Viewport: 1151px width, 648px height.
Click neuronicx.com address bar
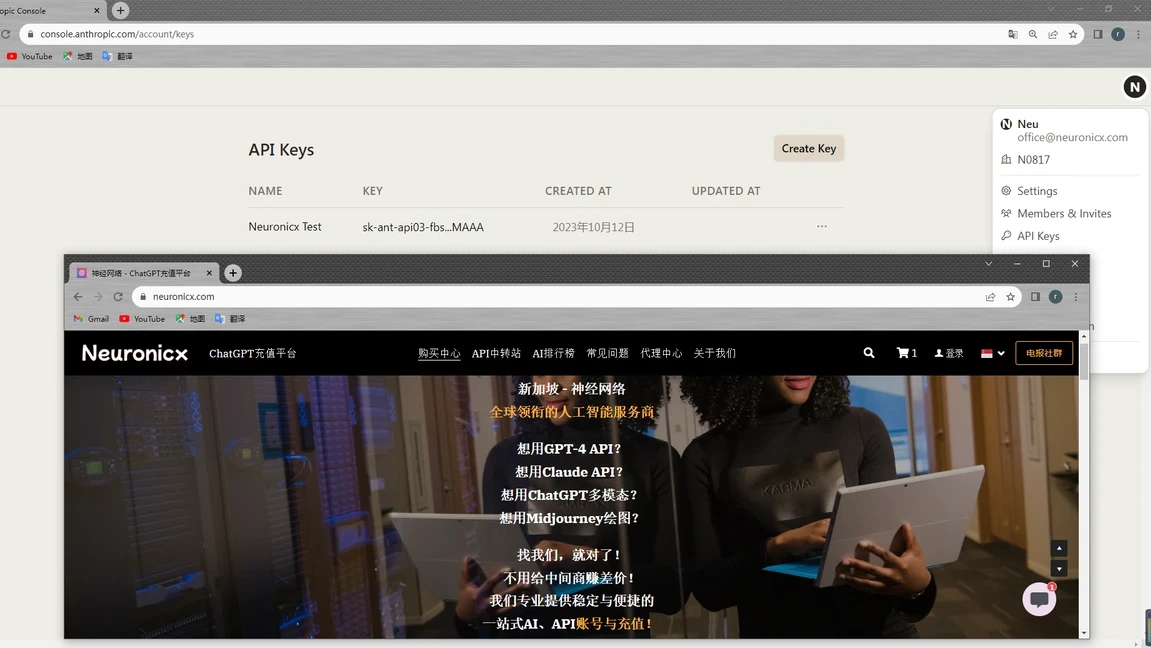(558, 296)
